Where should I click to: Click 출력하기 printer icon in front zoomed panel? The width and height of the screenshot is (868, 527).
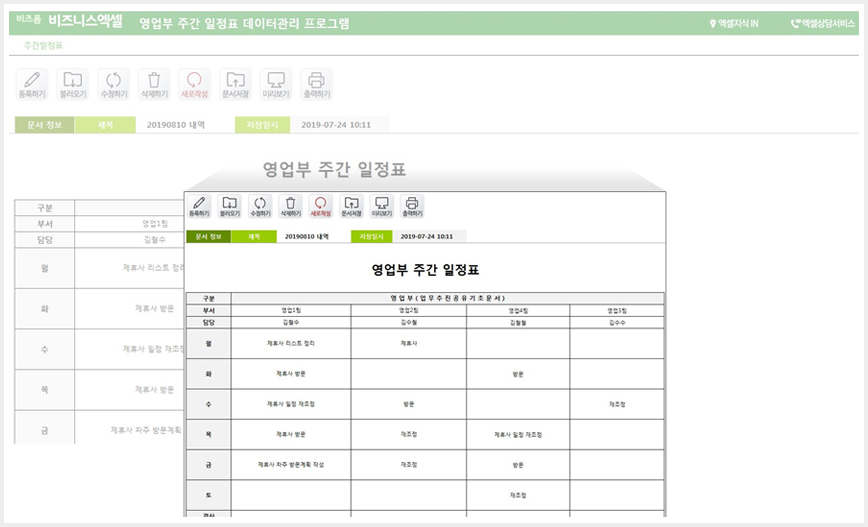(412, 206)
